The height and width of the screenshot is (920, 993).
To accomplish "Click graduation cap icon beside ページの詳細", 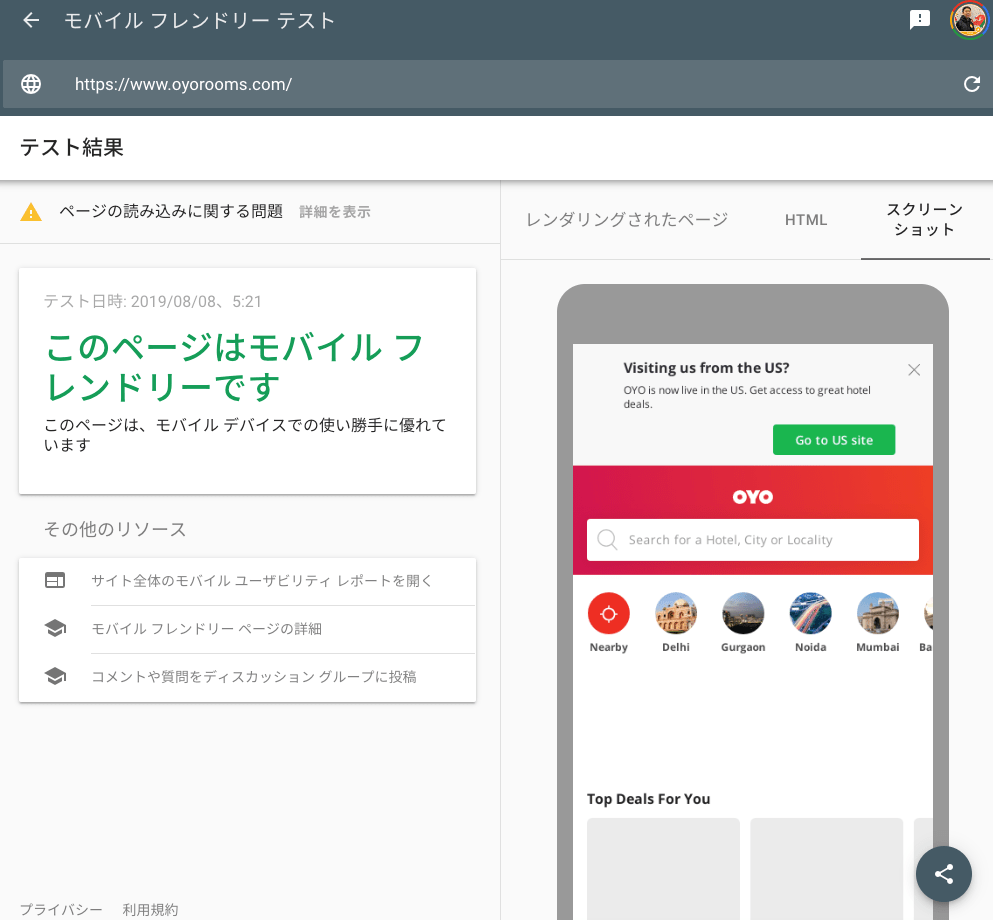I will pyautogui.click(x=55, y=628).
